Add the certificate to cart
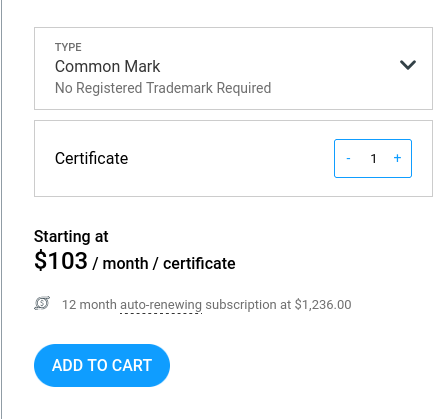Image resolution: width=444 pixels, height=419 pixels. point(102,365)
